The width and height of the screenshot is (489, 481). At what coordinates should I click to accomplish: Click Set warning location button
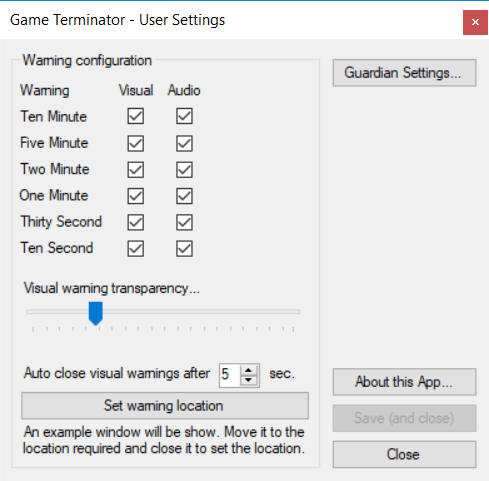click(165, 406)
